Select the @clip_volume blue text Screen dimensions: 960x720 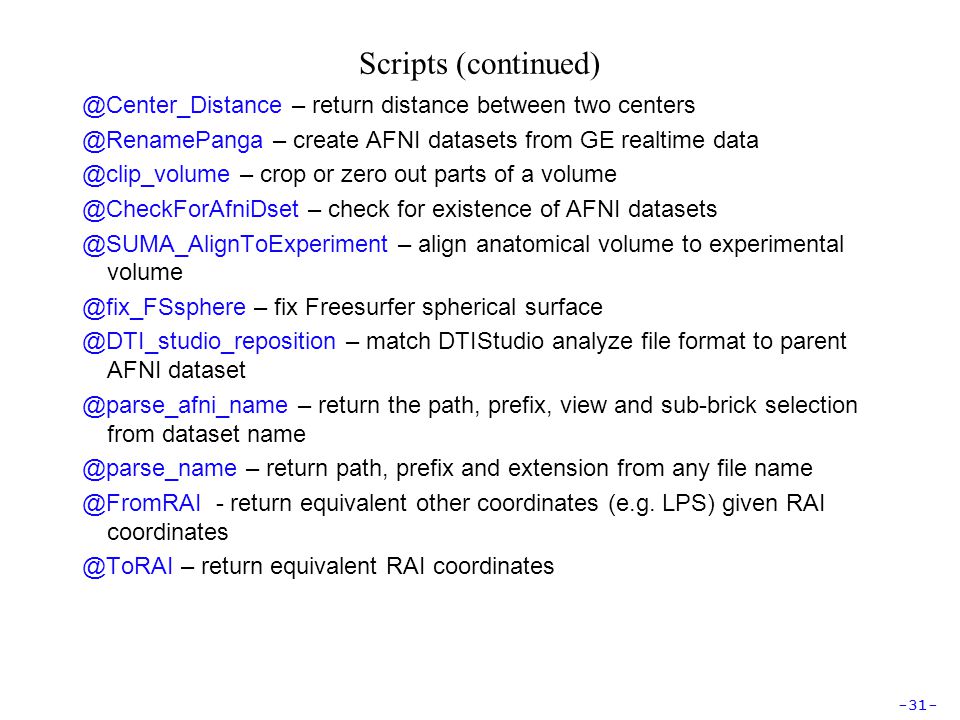156,174
